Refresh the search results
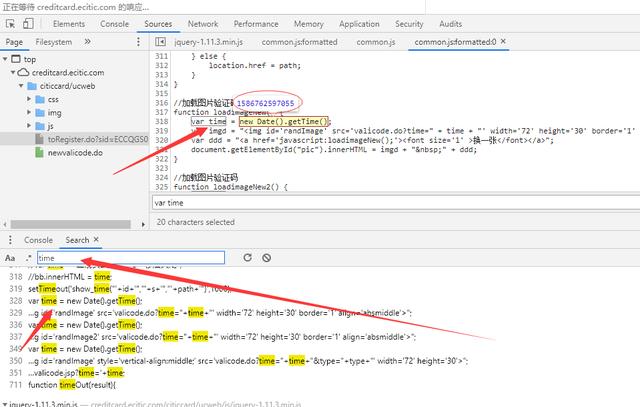Viewport: 640px width, 407px height. (247, 258)
